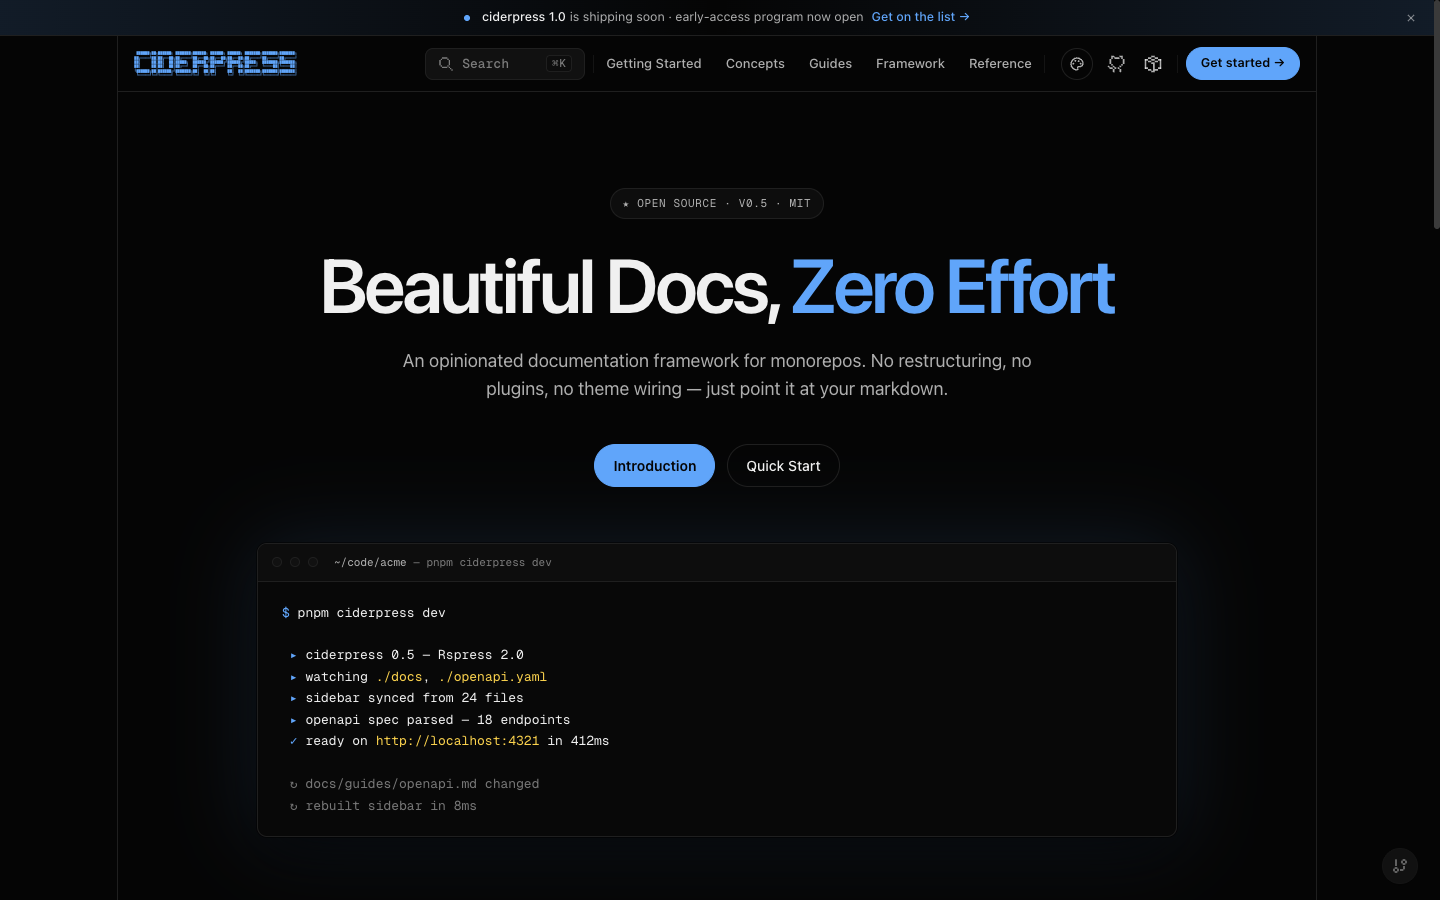
Task: Open the http://localhost:4321 terminal link
Action: point(457,741)
